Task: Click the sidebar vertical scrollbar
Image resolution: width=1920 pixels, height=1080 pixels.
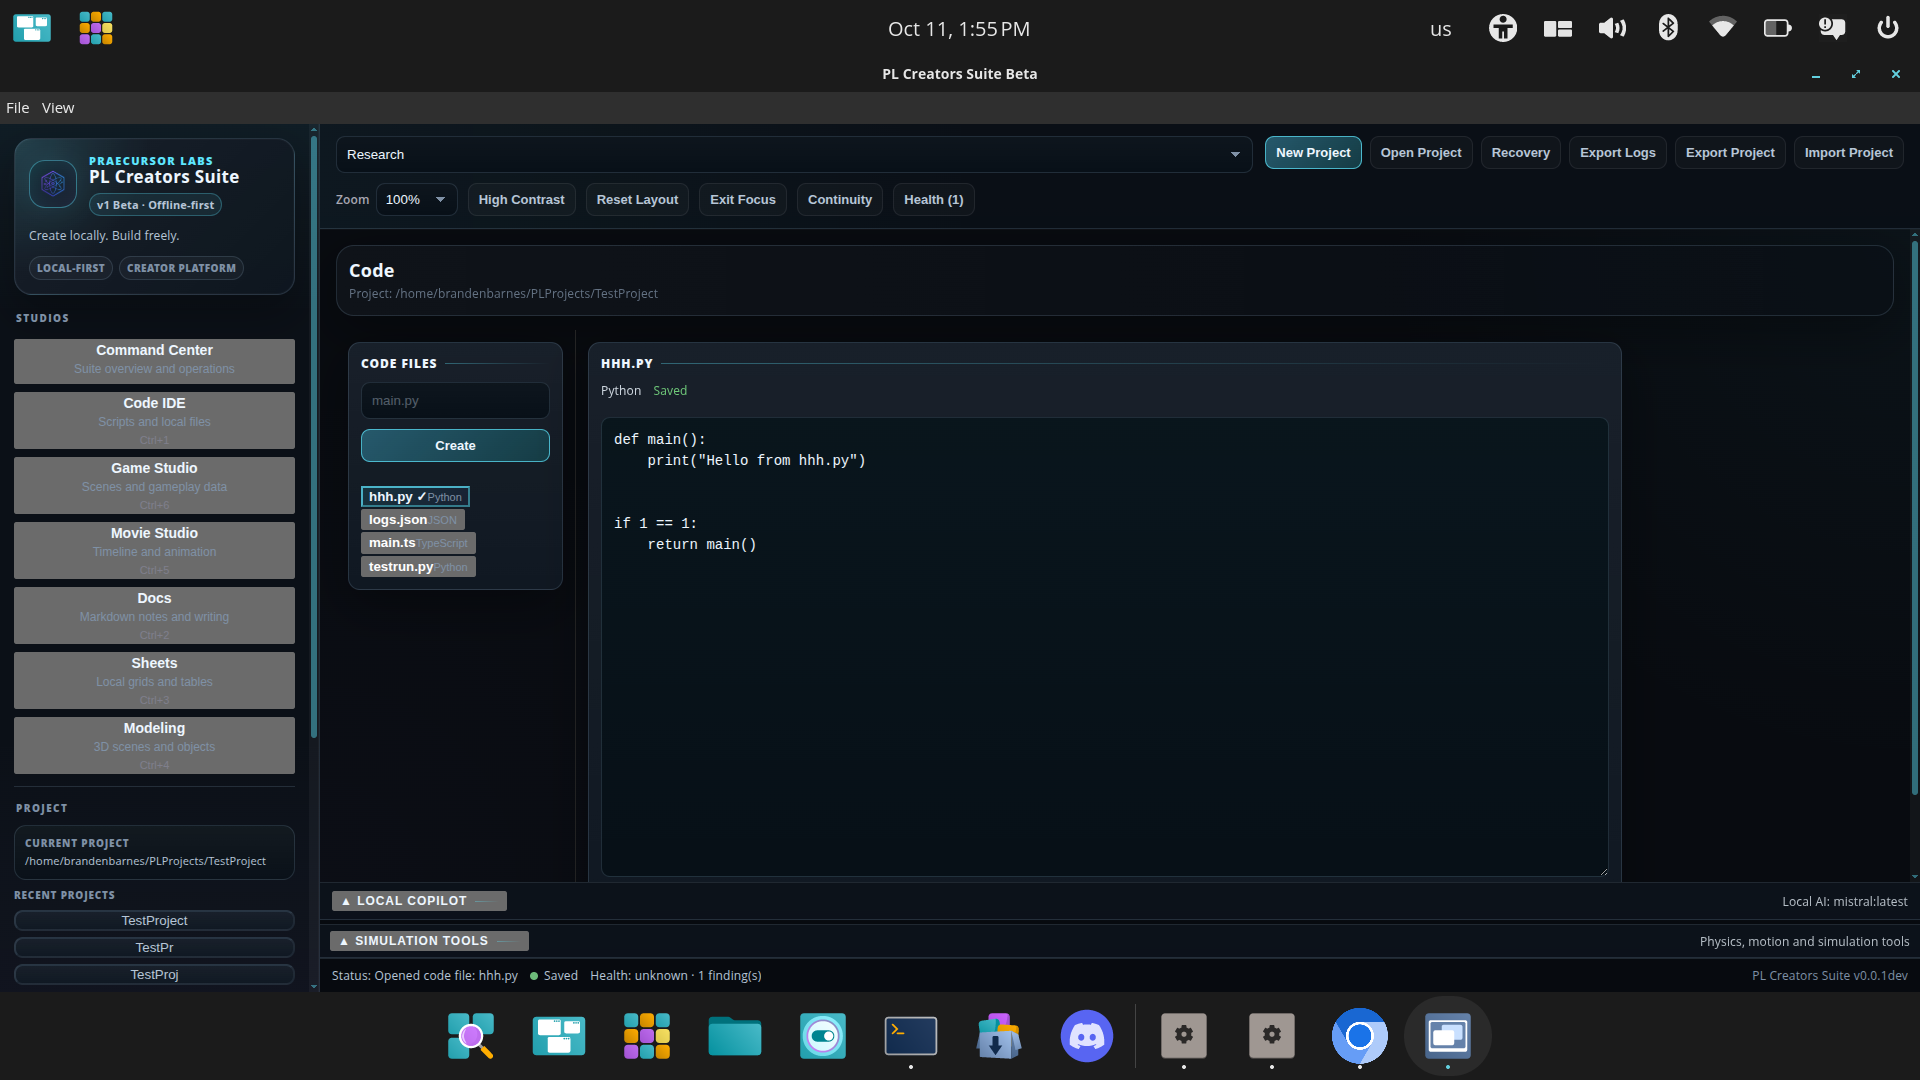Action: click(x=314, y=437)
